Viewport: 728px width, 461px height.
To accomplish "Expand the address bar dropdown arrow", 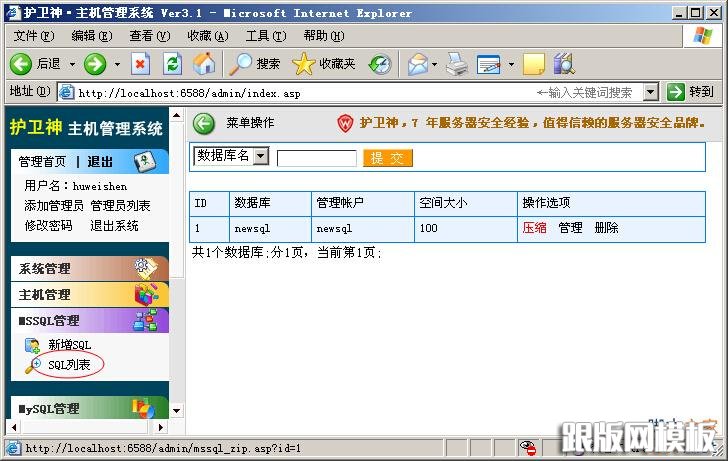I will point(651,92).
